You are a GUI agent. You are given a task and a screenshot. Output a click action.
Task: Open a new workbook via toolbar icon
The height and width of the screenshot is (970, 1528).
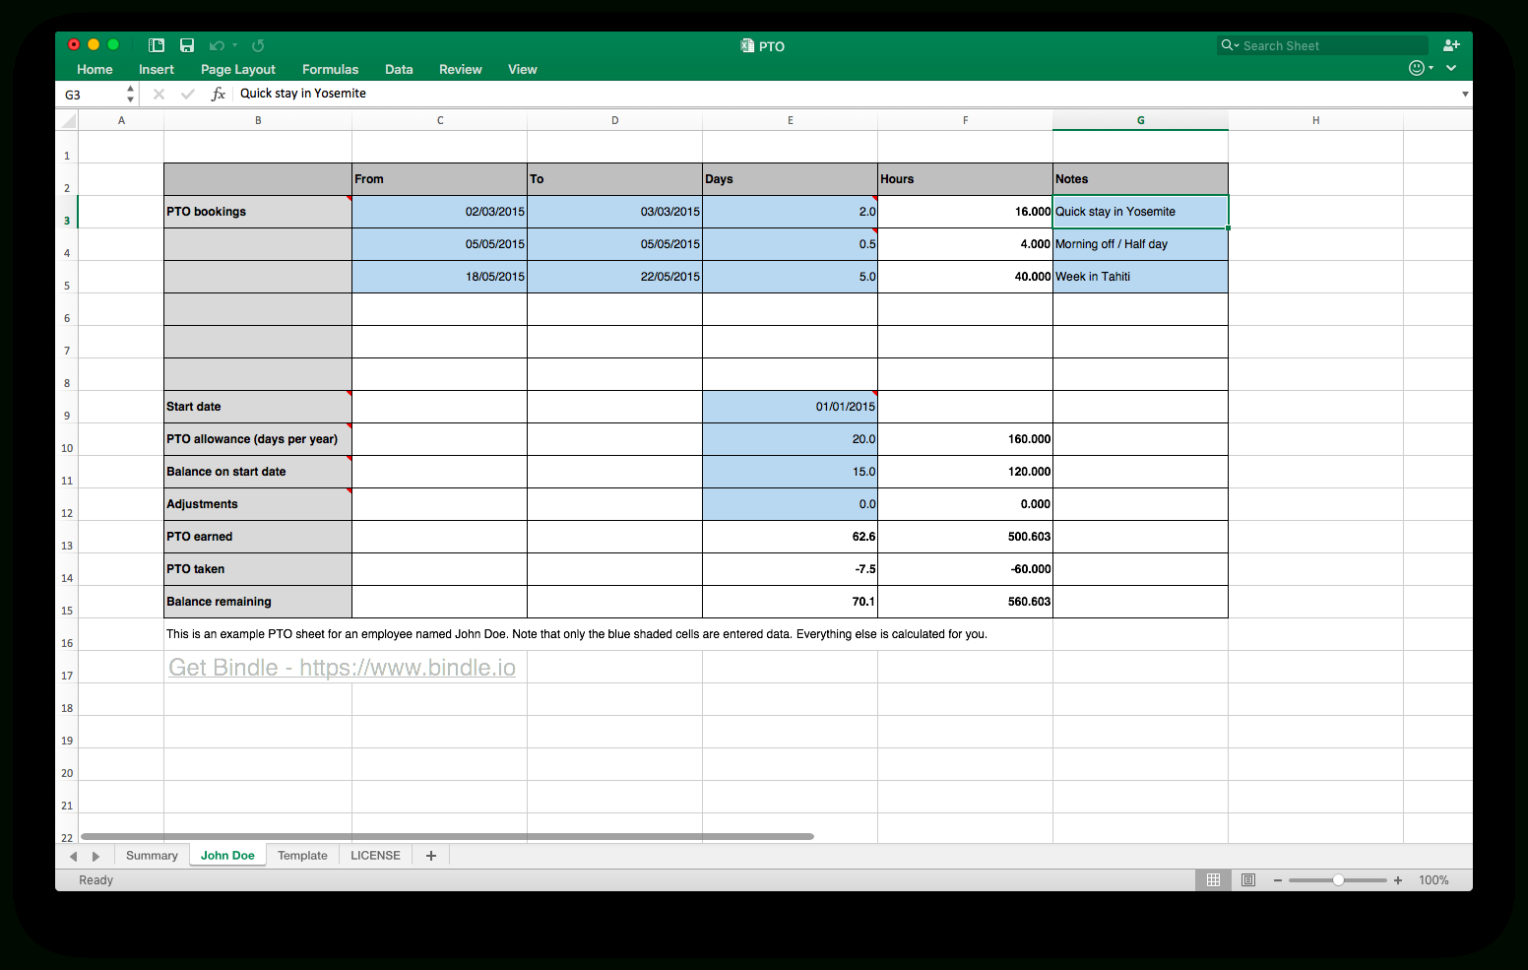click(156, 45)
